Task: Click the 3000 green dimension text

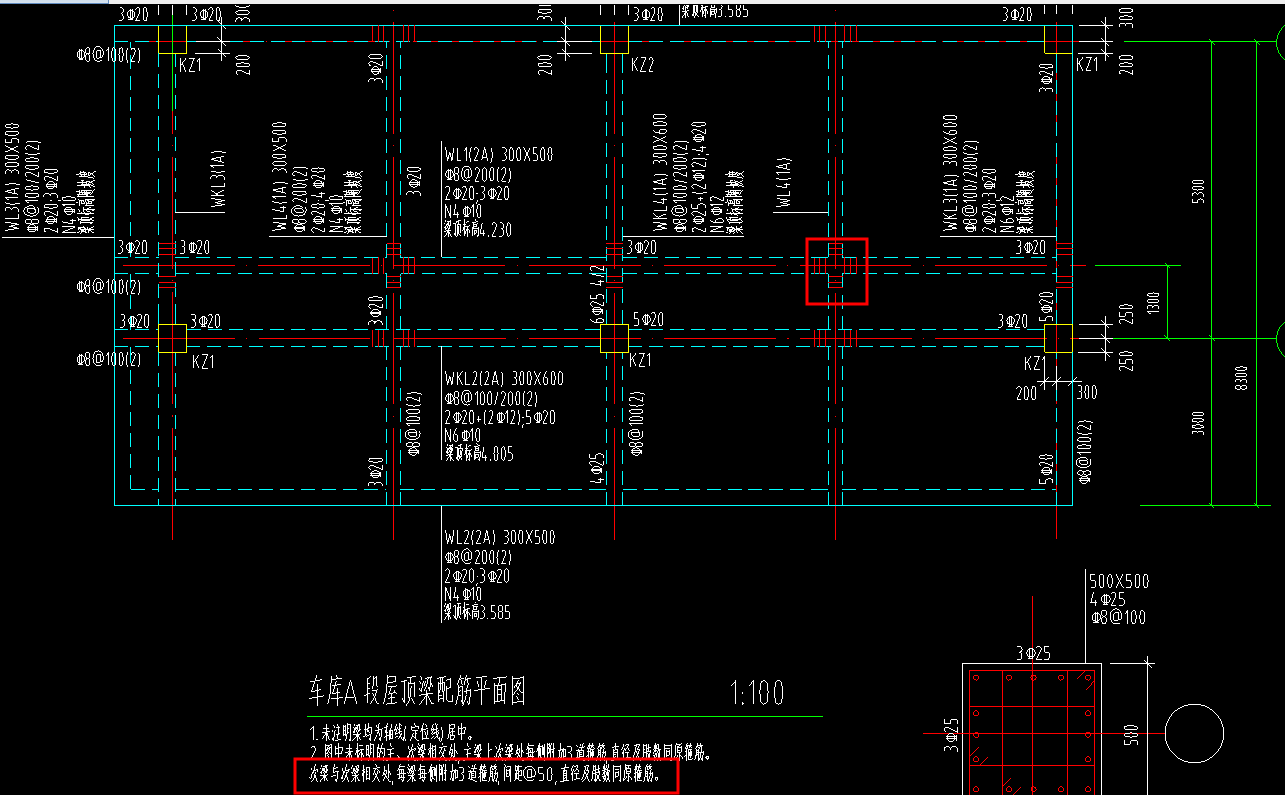Action: point(1200,421)
